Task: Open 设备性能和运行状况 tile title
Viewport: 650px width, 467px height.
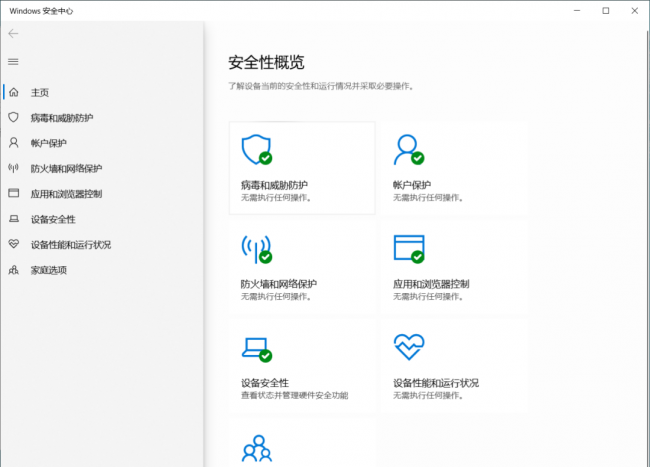Action: pos(436,383)
